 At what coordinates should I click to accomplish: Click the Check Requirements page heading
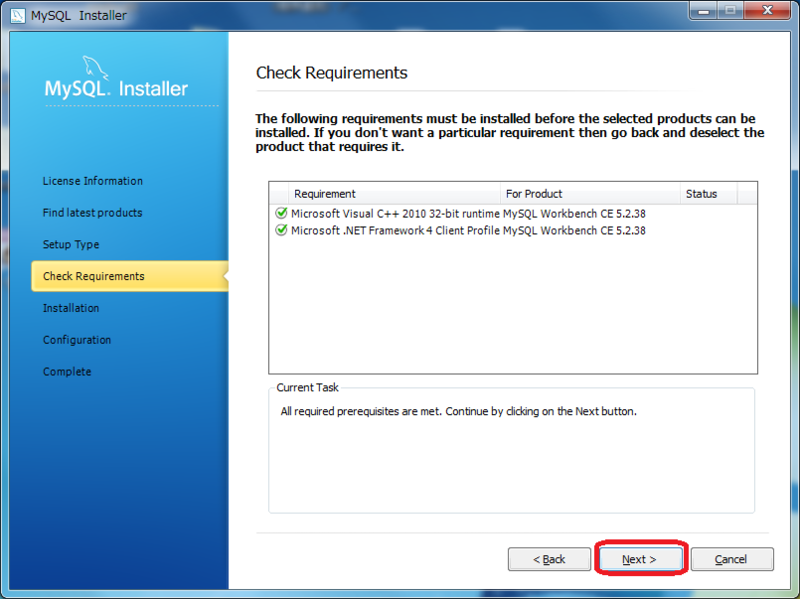click(x=332, y=73)
